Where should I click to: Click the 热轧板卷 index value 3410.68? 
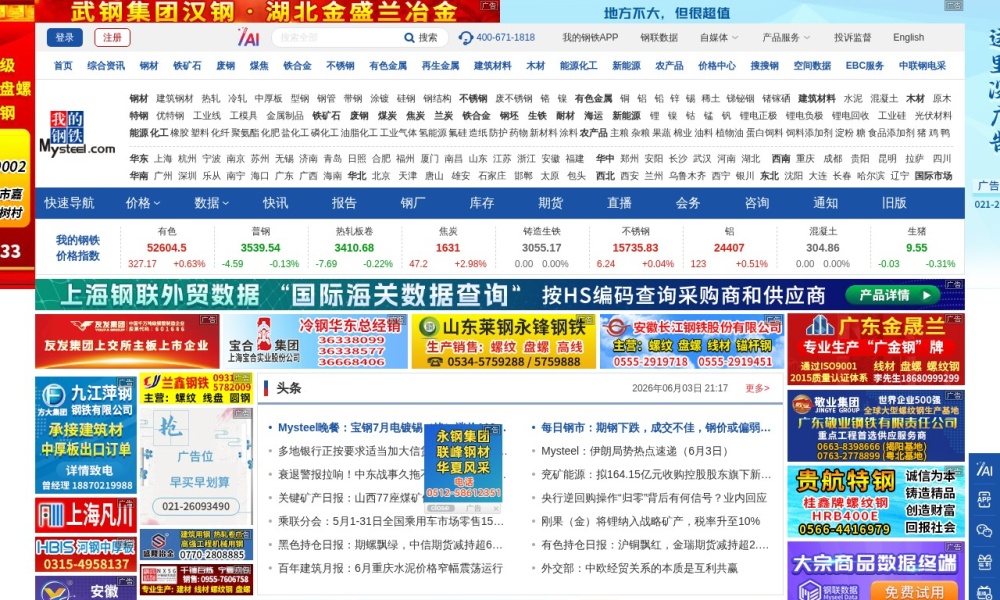(x=354, y=248)
